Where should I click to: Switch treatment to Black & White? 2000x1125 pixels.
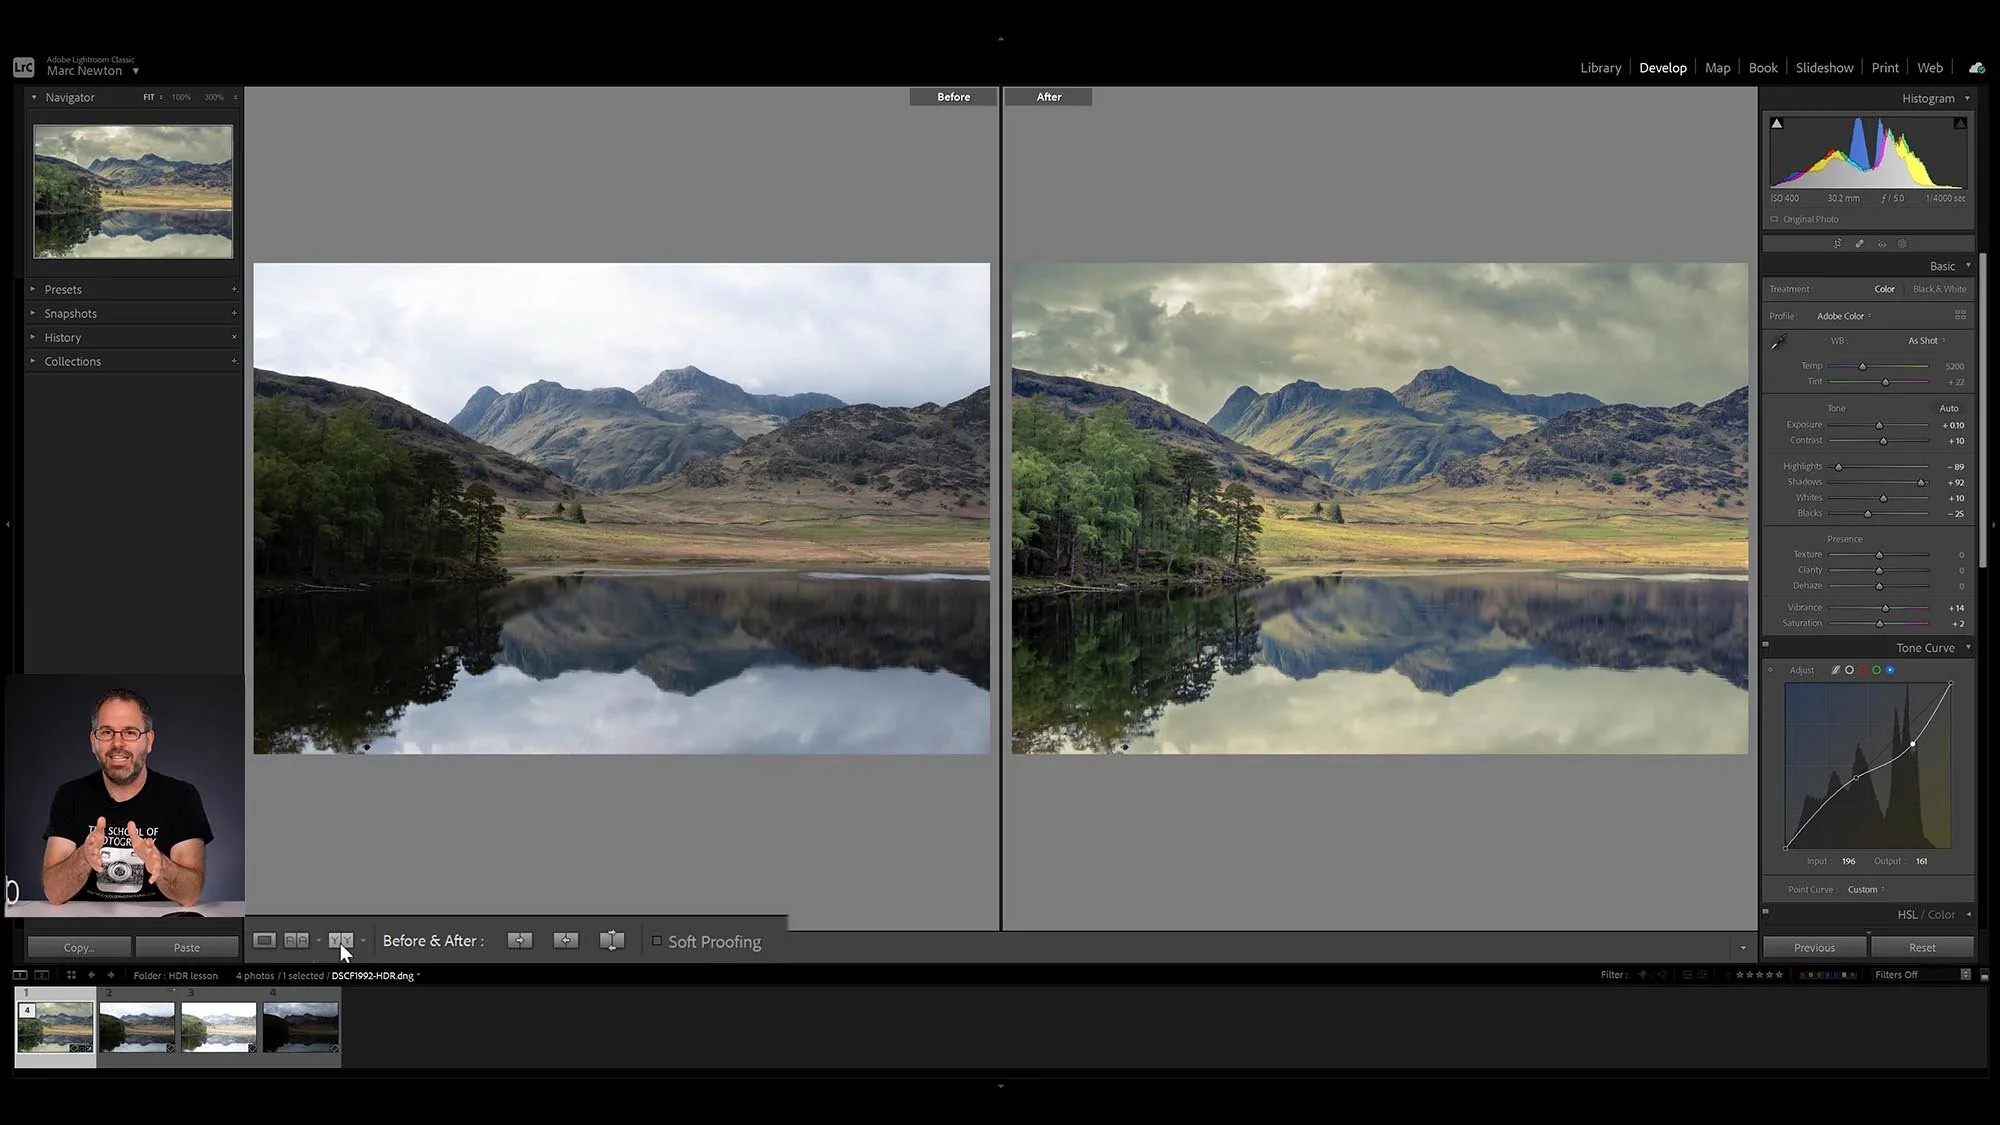tap(1939, 289)
